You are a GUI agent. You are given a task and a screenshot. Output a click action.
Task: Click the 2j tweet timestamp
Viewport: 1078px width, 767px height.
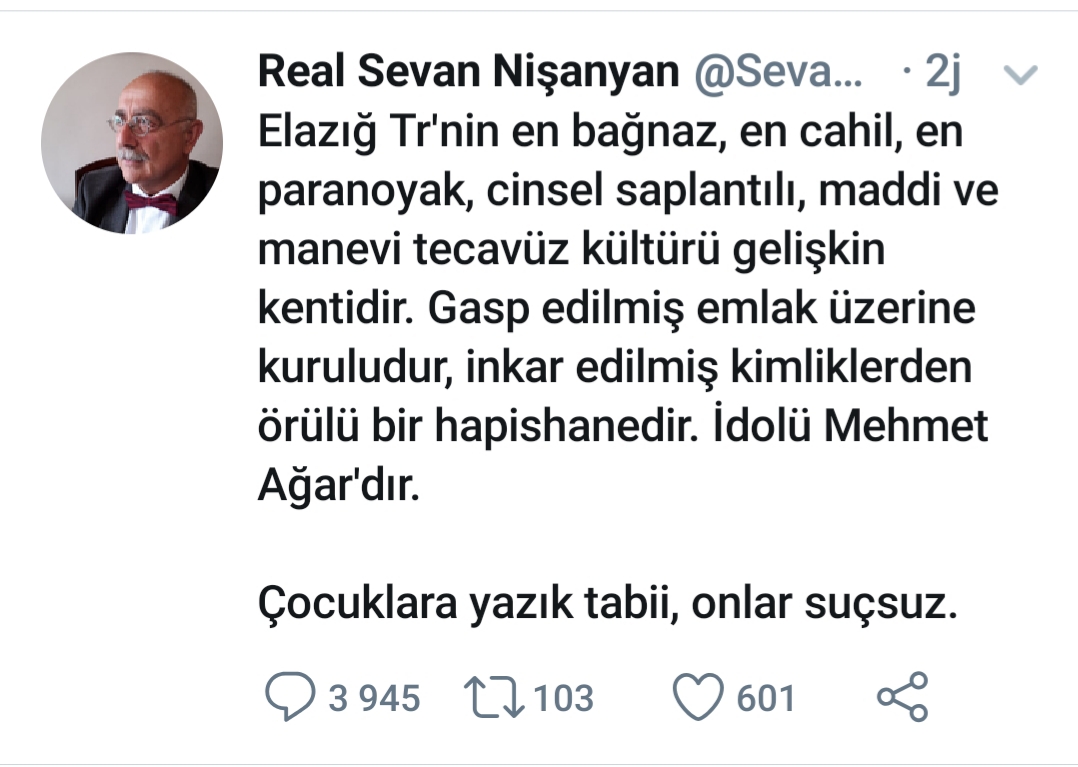coord(943,74)
